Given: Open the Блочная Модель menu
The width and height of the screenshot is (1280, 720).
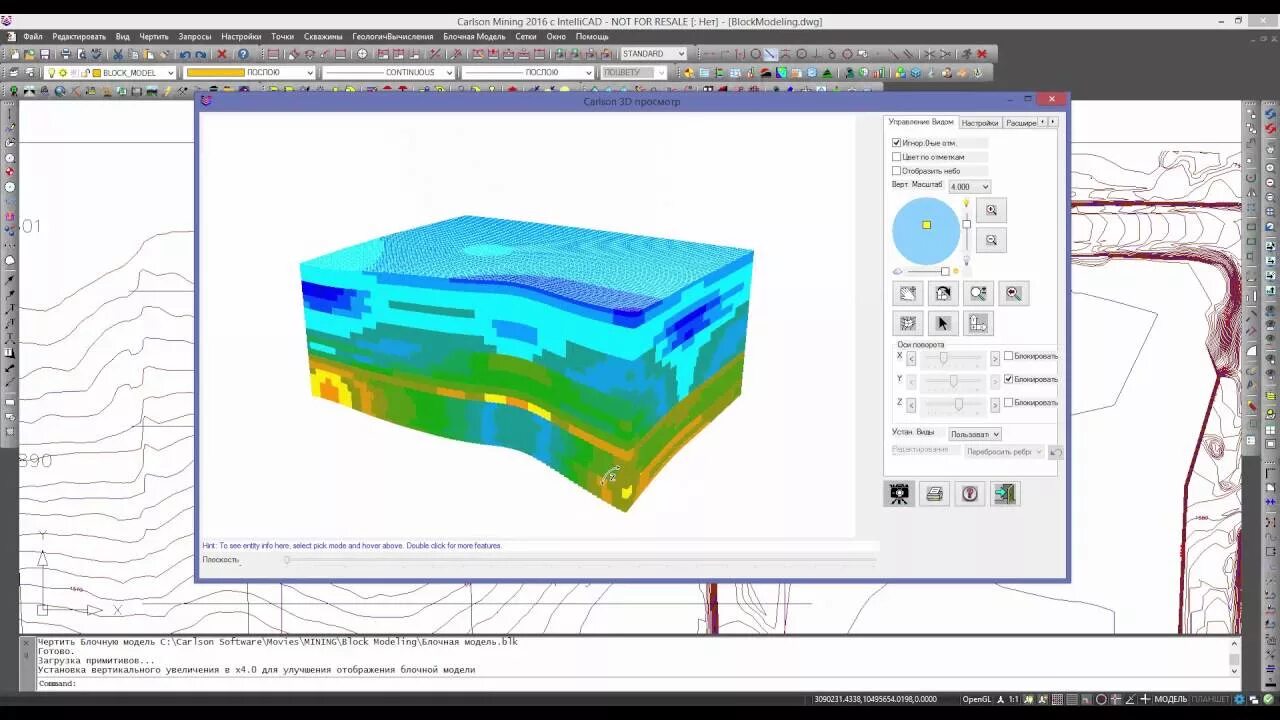Looking at the screenshot, I should coord(475,37).
